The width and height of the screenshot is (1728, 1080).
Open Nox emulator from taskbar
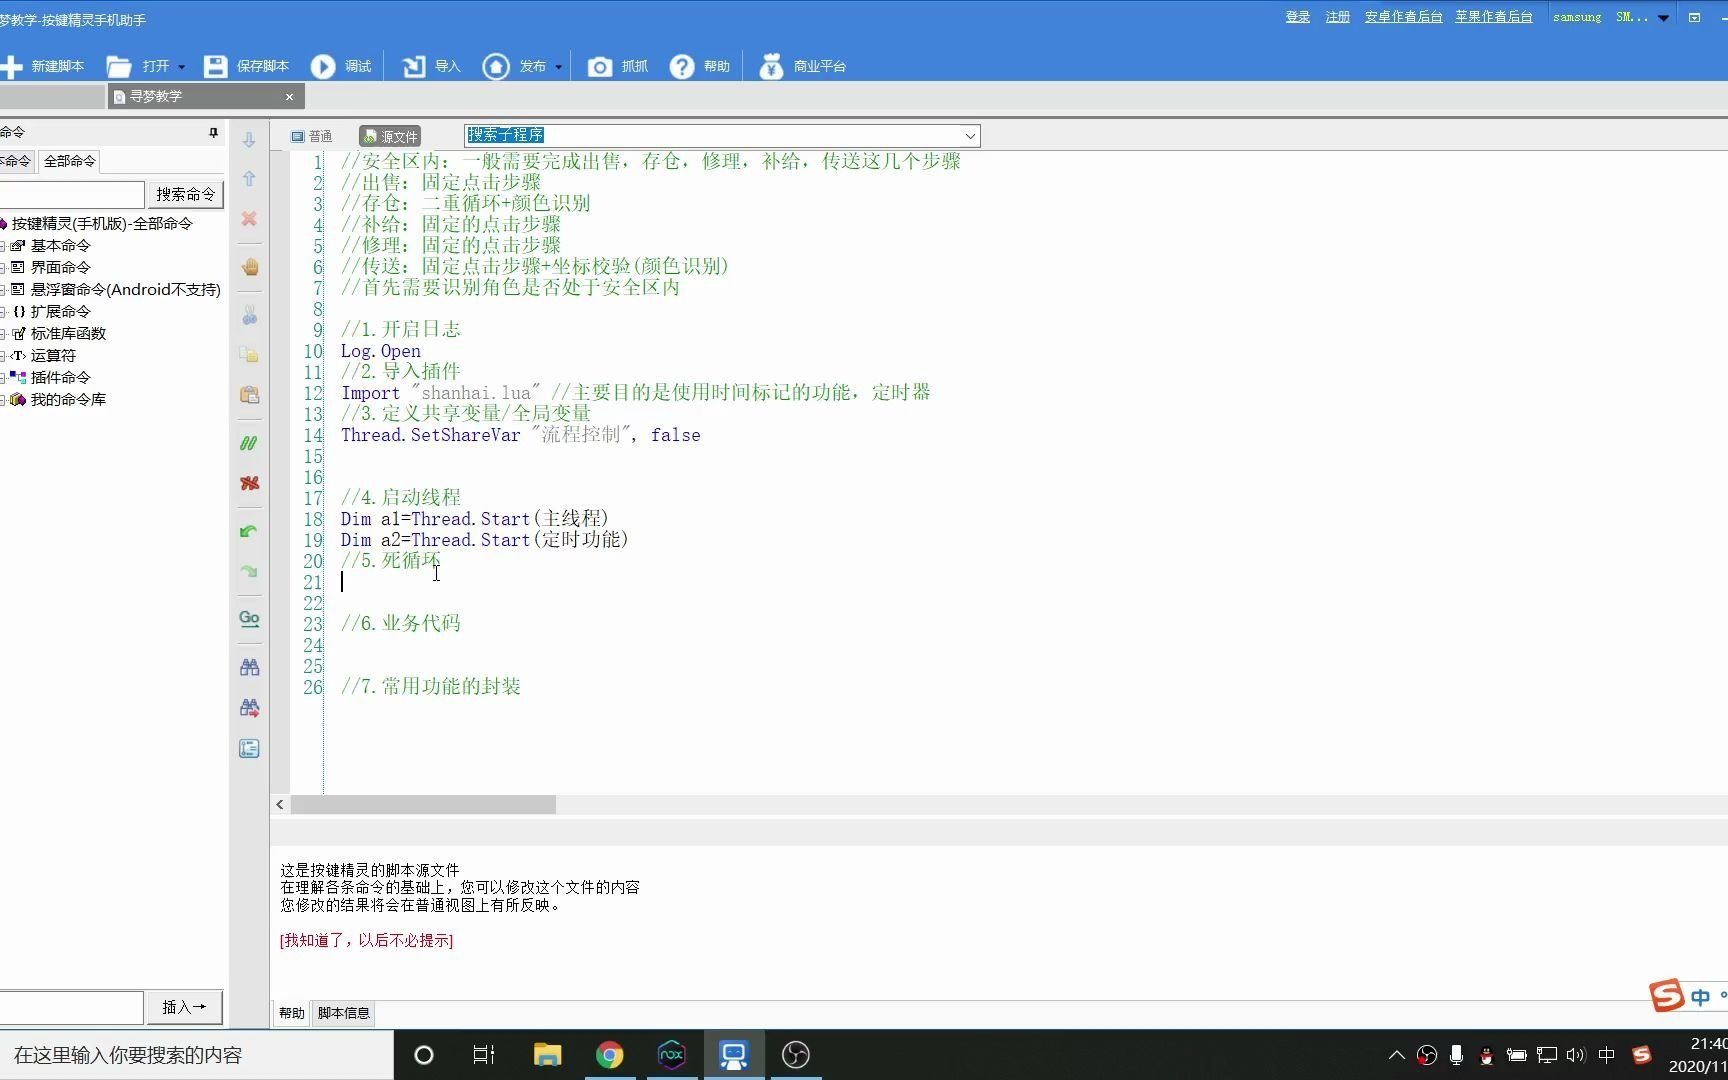[672, 1055]
